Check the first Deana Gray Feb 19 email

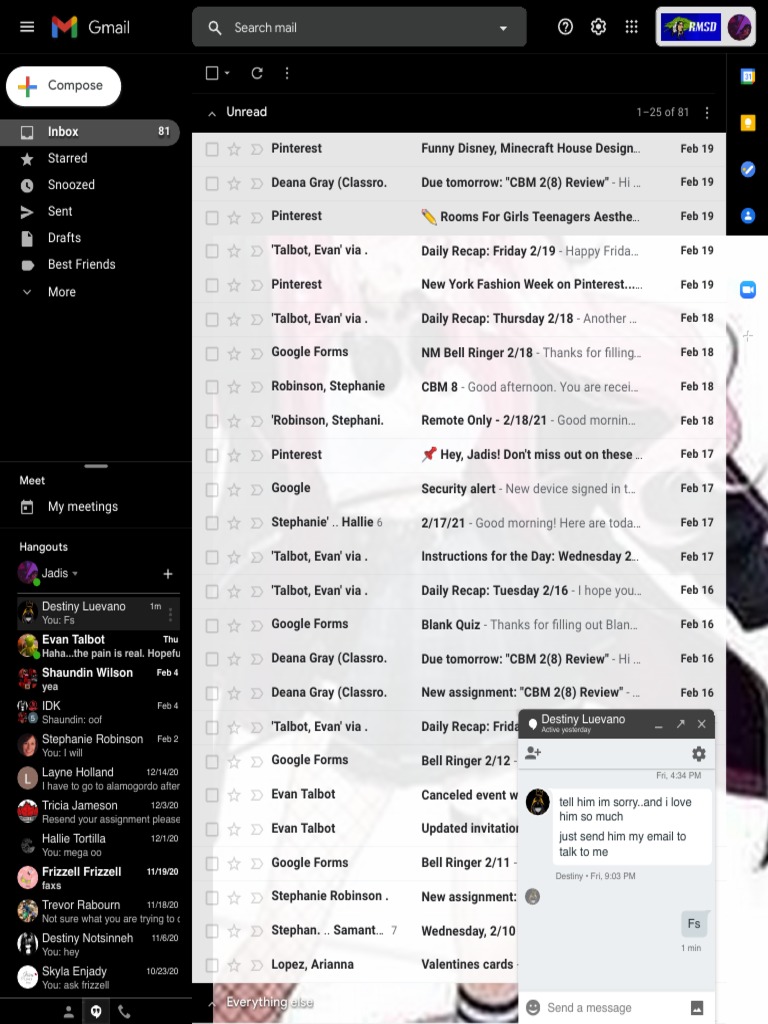212,183
